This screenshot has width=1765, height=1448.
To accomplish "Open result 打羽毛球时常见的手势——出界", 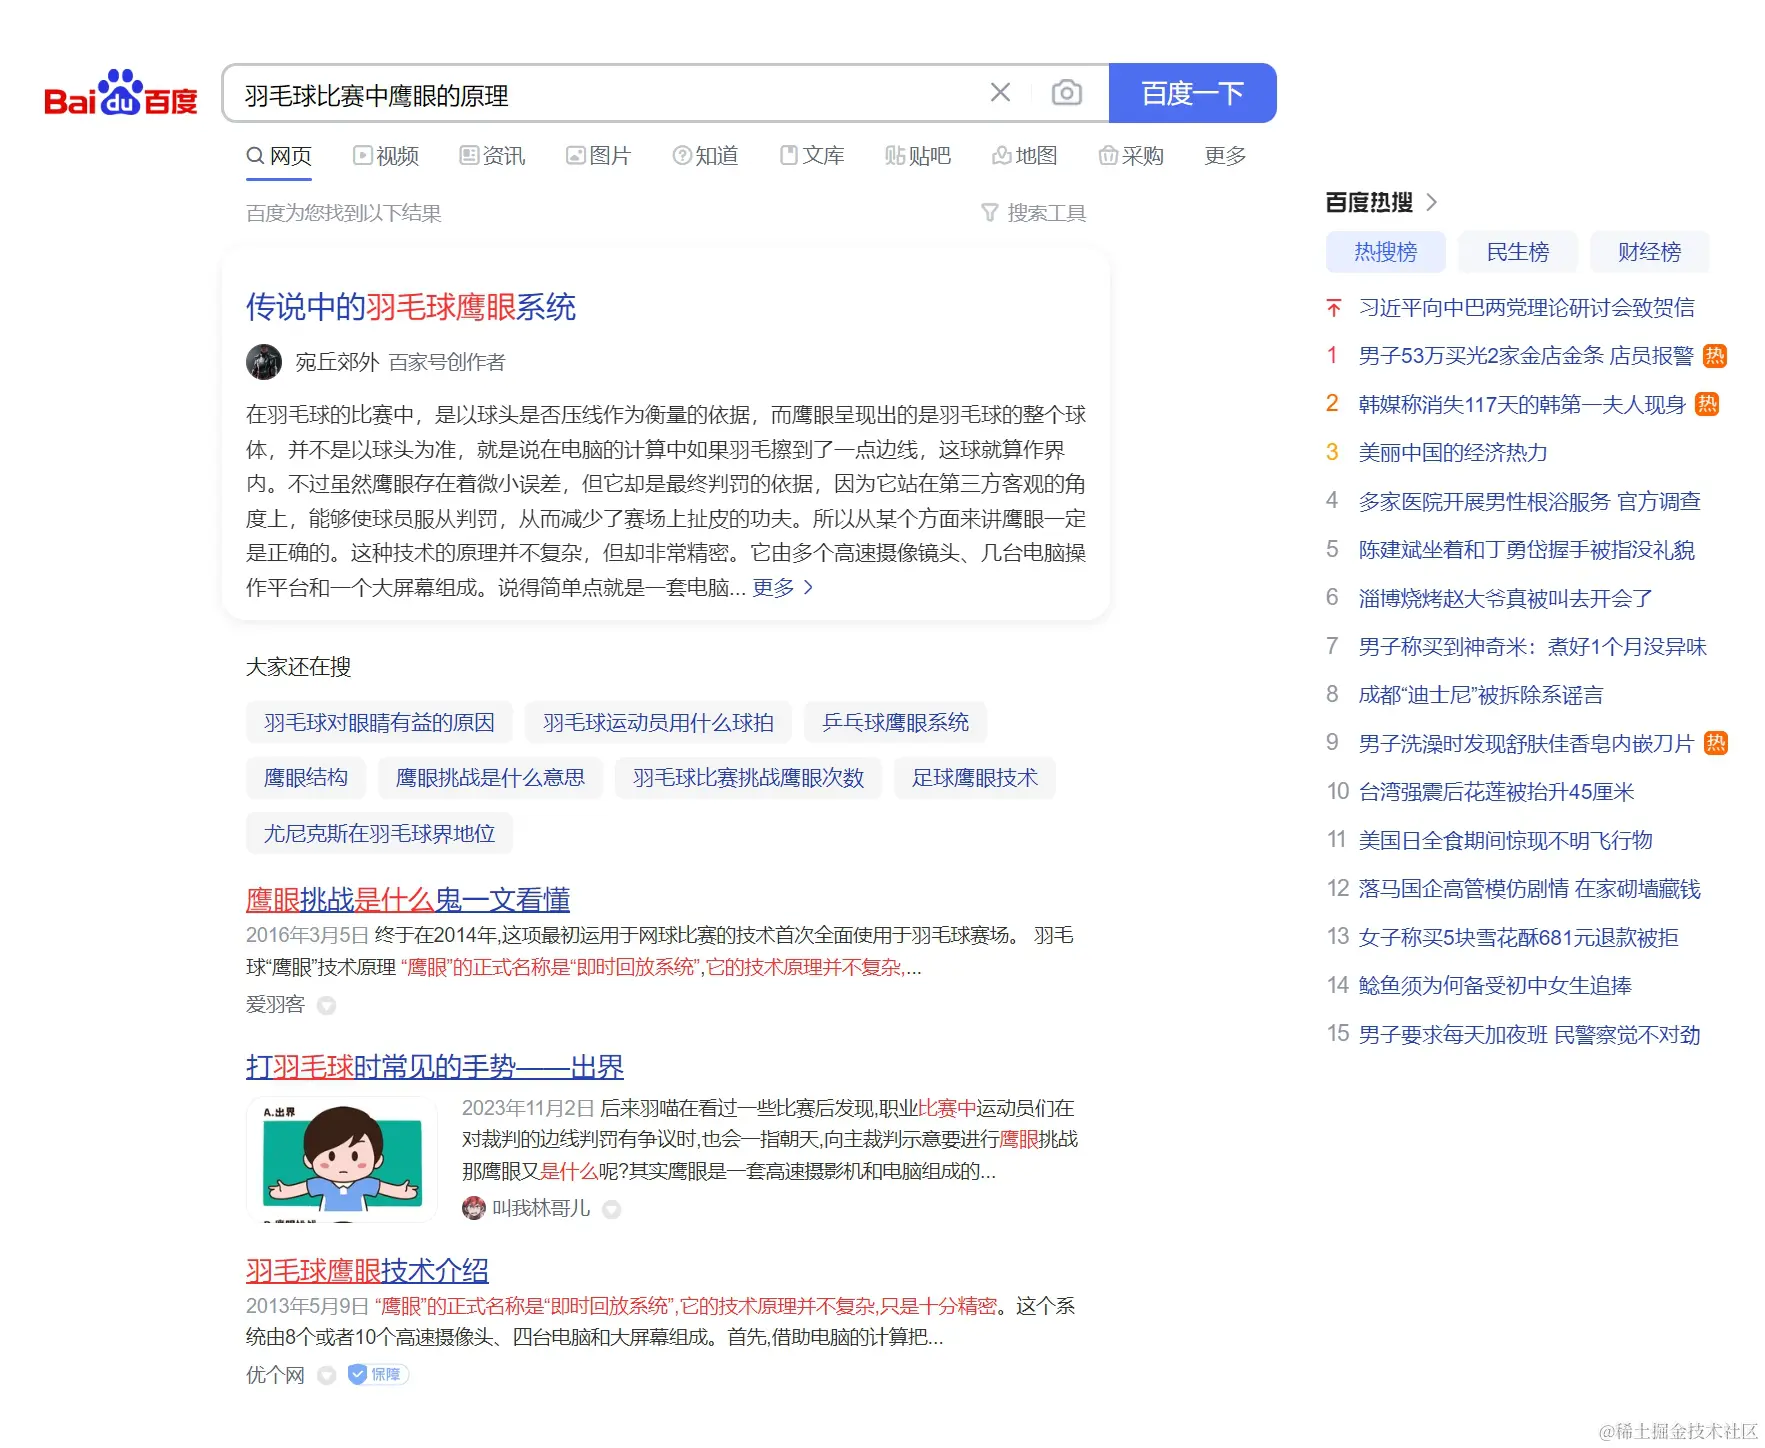I will (x=435, y=1067).
